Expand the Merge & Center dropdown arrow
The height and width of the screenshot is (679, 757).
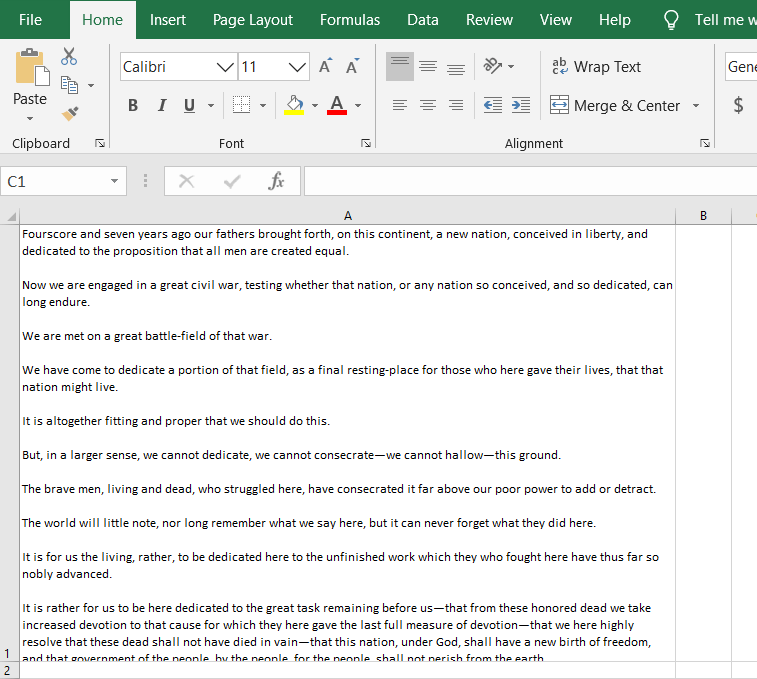pos(696,105)
